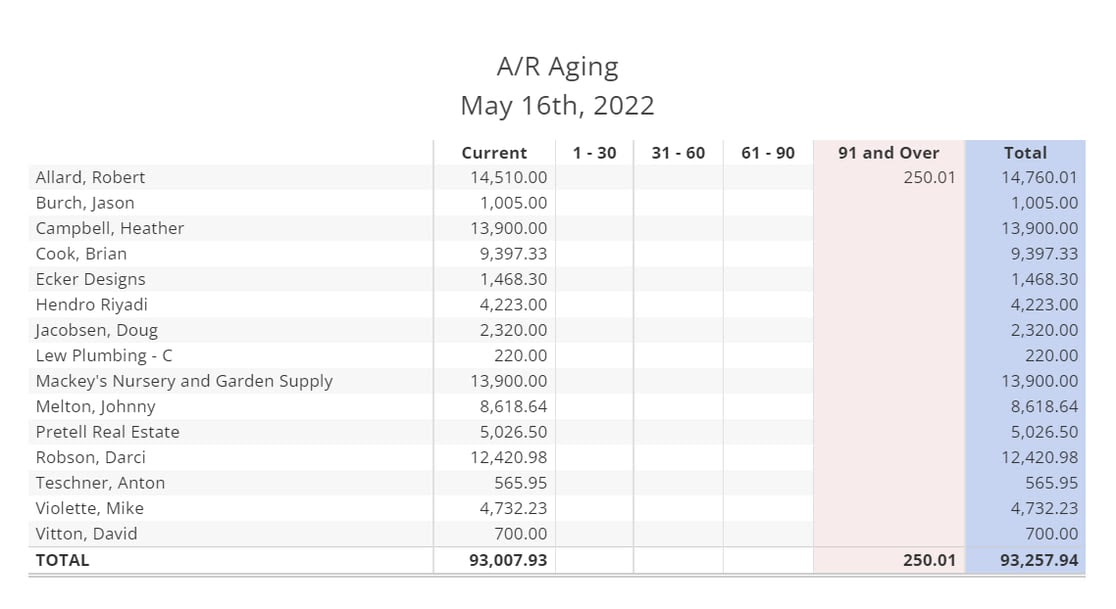Viewport: 1116px width, 609px height.
Task: Click the A/R Aging report title
Action: pyautogui.click(x=558, y=67)
